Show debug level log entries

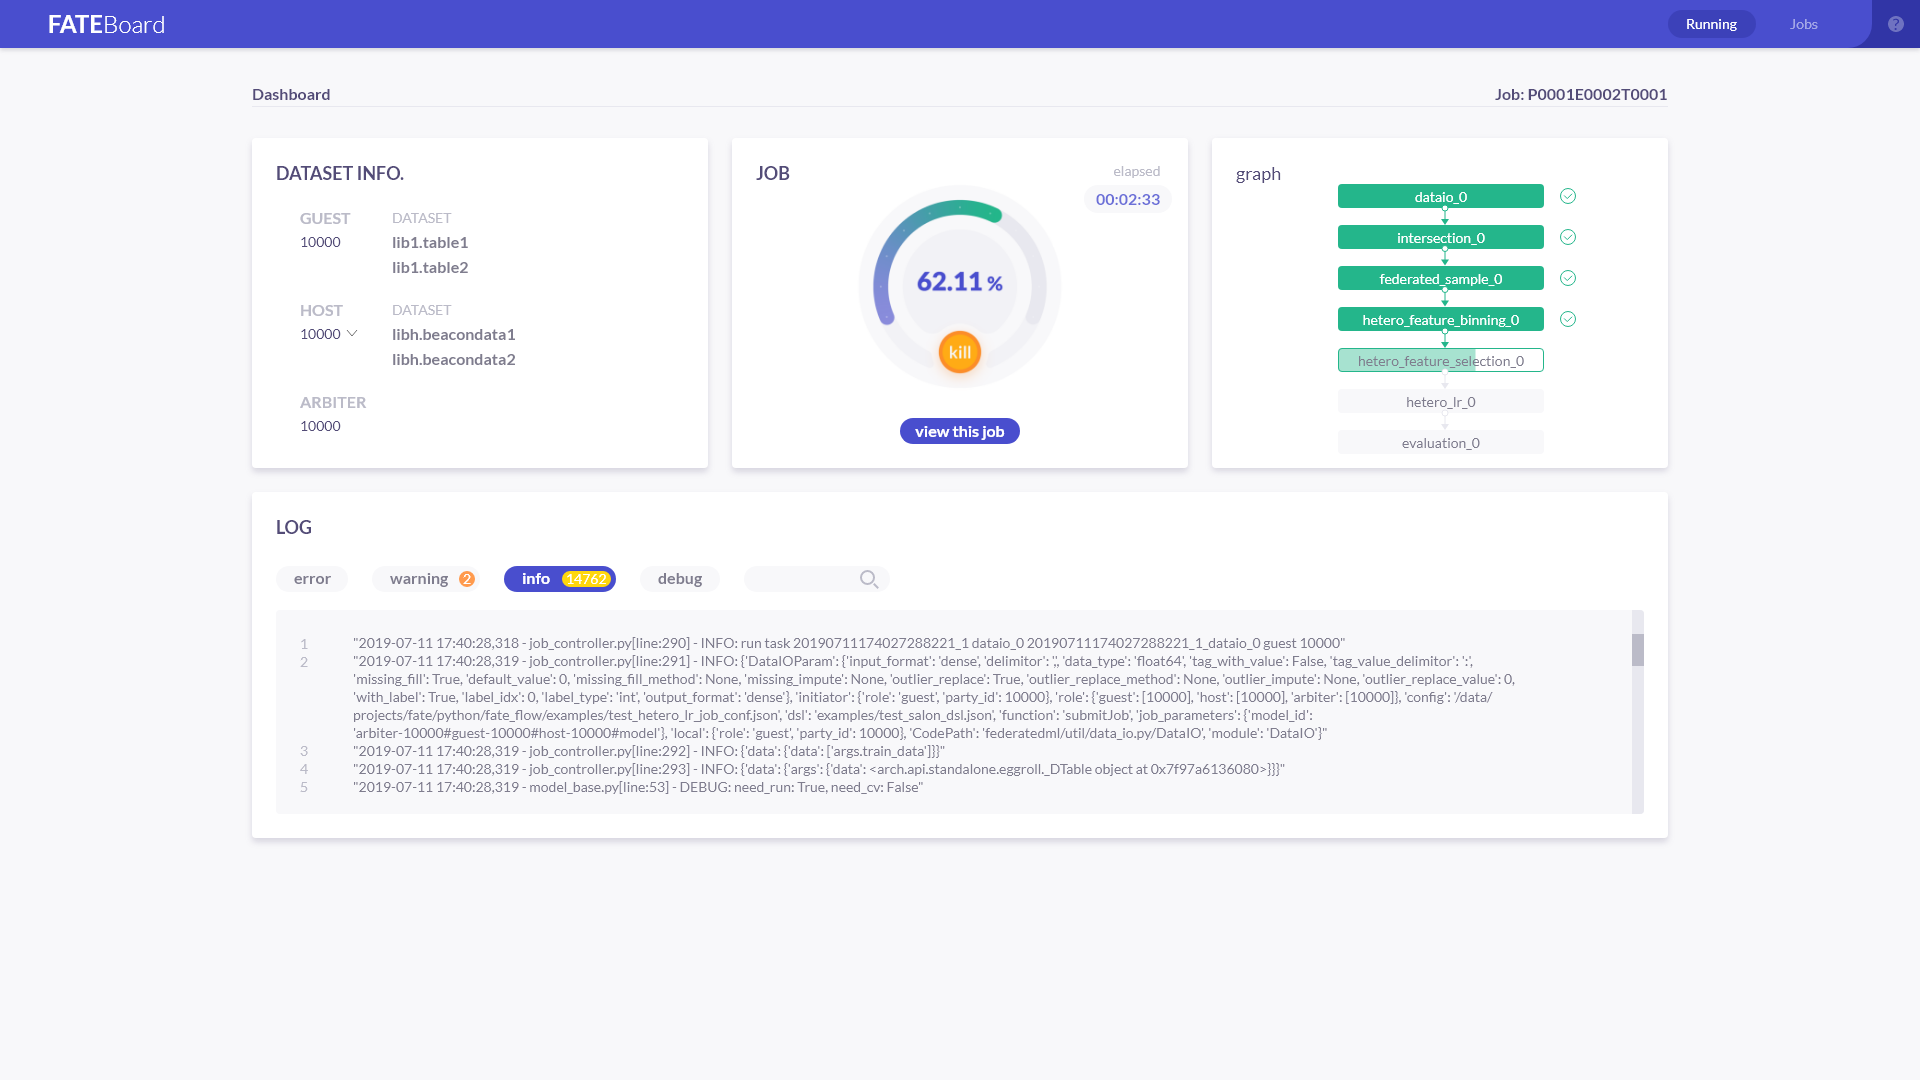click(x=679, y=579)
